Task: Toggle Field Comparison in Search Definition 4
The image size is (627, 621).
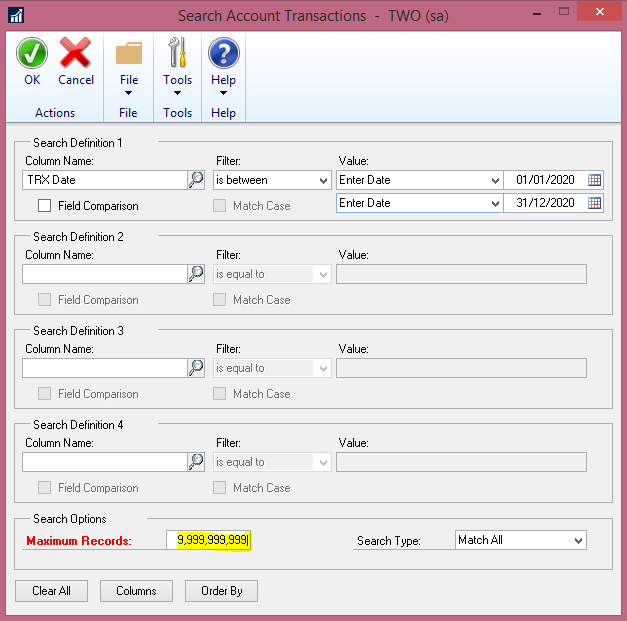Action: click(x=44, y=488)
